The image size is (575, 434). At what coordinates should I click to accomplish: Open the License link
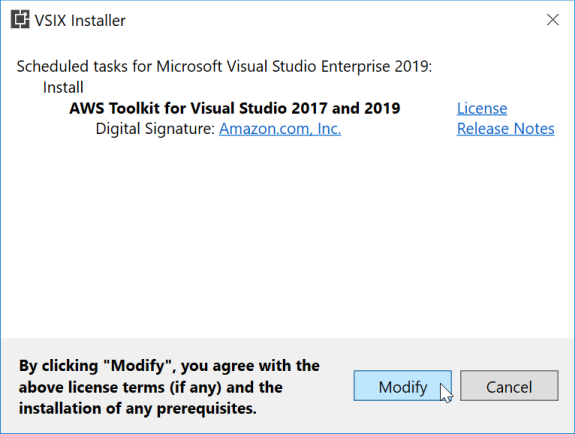[x=482, y=108]
